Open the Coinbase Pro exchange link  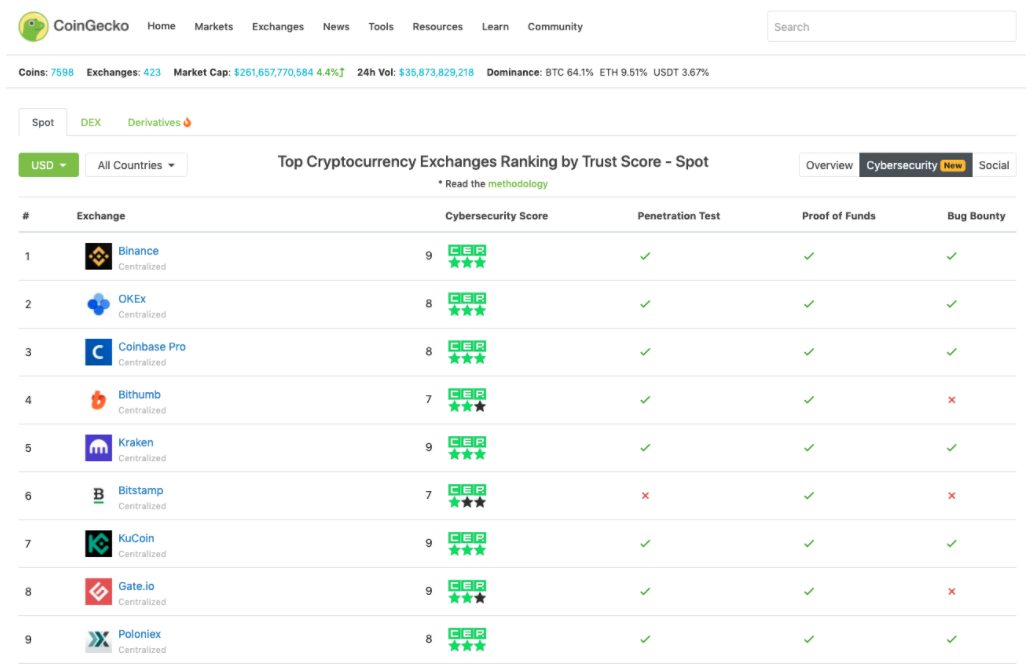tap(152, 346)
